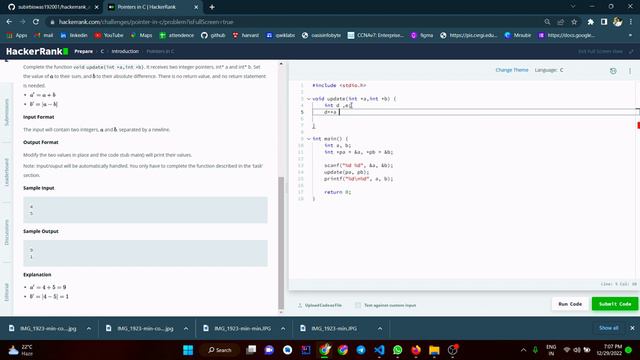Click the HackerRank logo
640x360 pixels.
click(37, 51)
